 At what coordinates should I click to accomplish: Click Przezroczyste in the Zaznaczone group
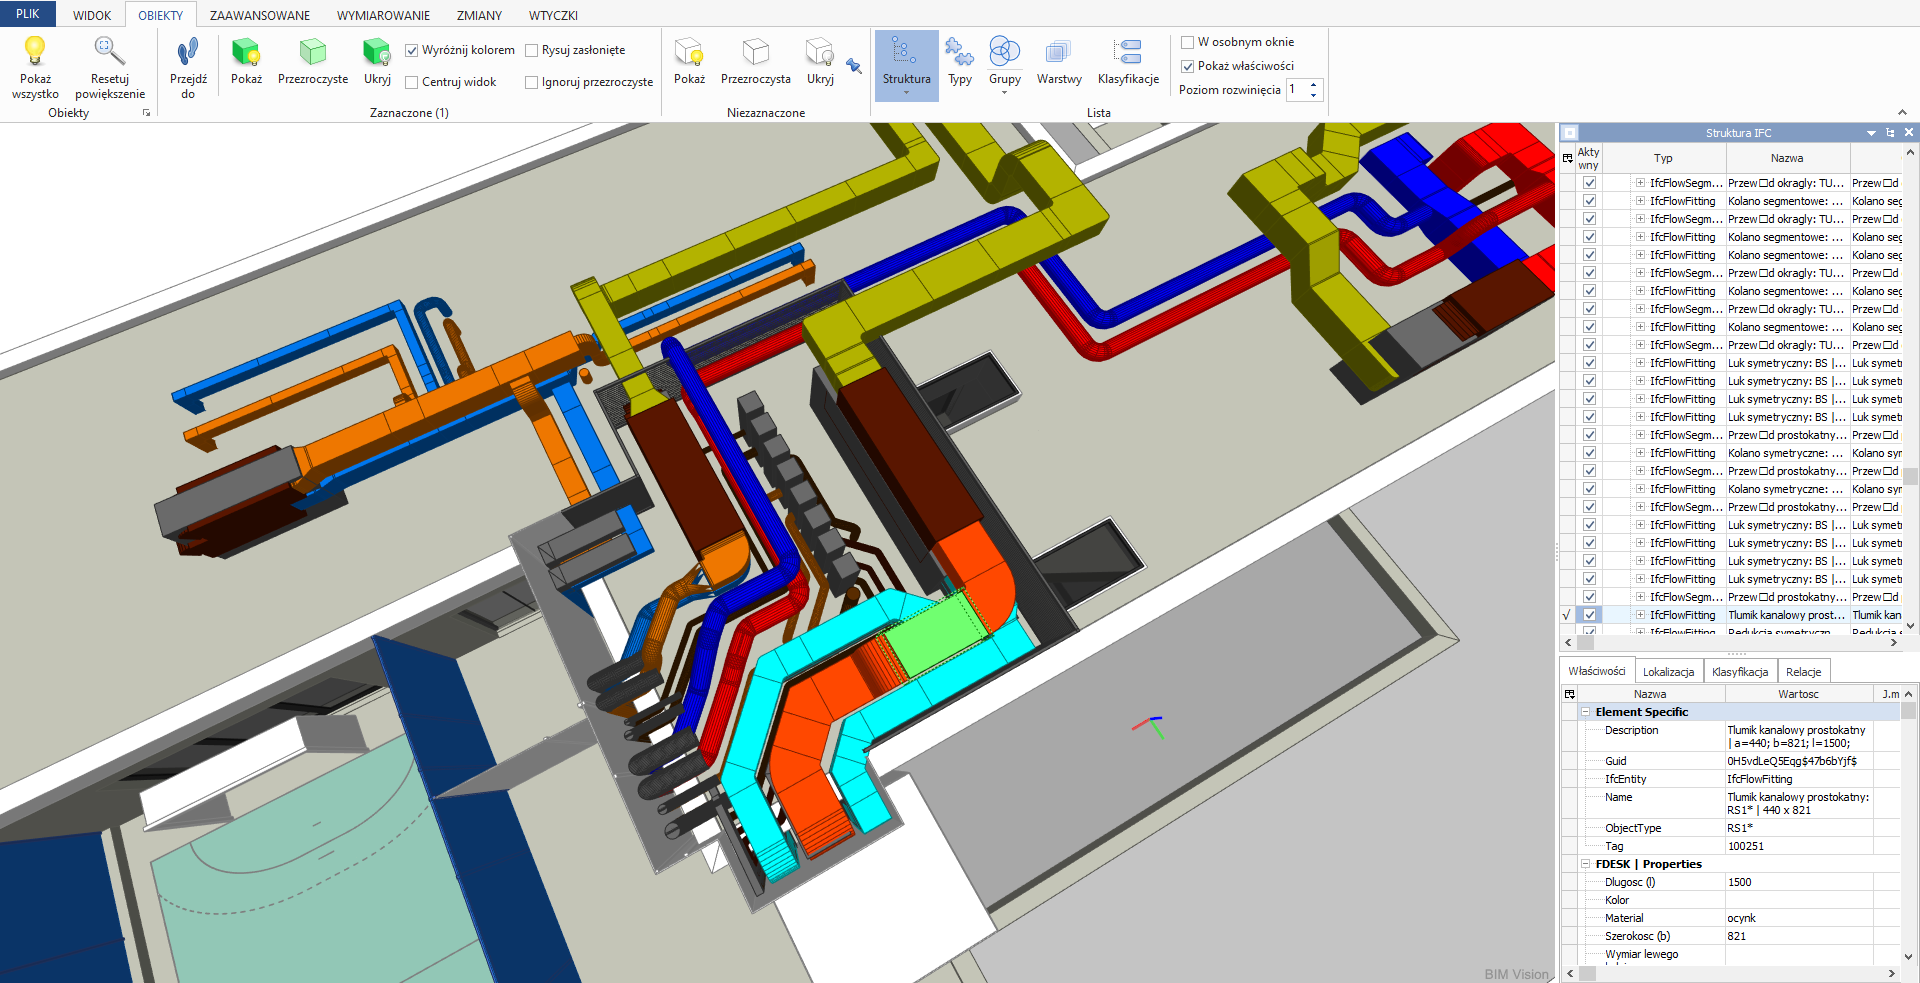313,52
